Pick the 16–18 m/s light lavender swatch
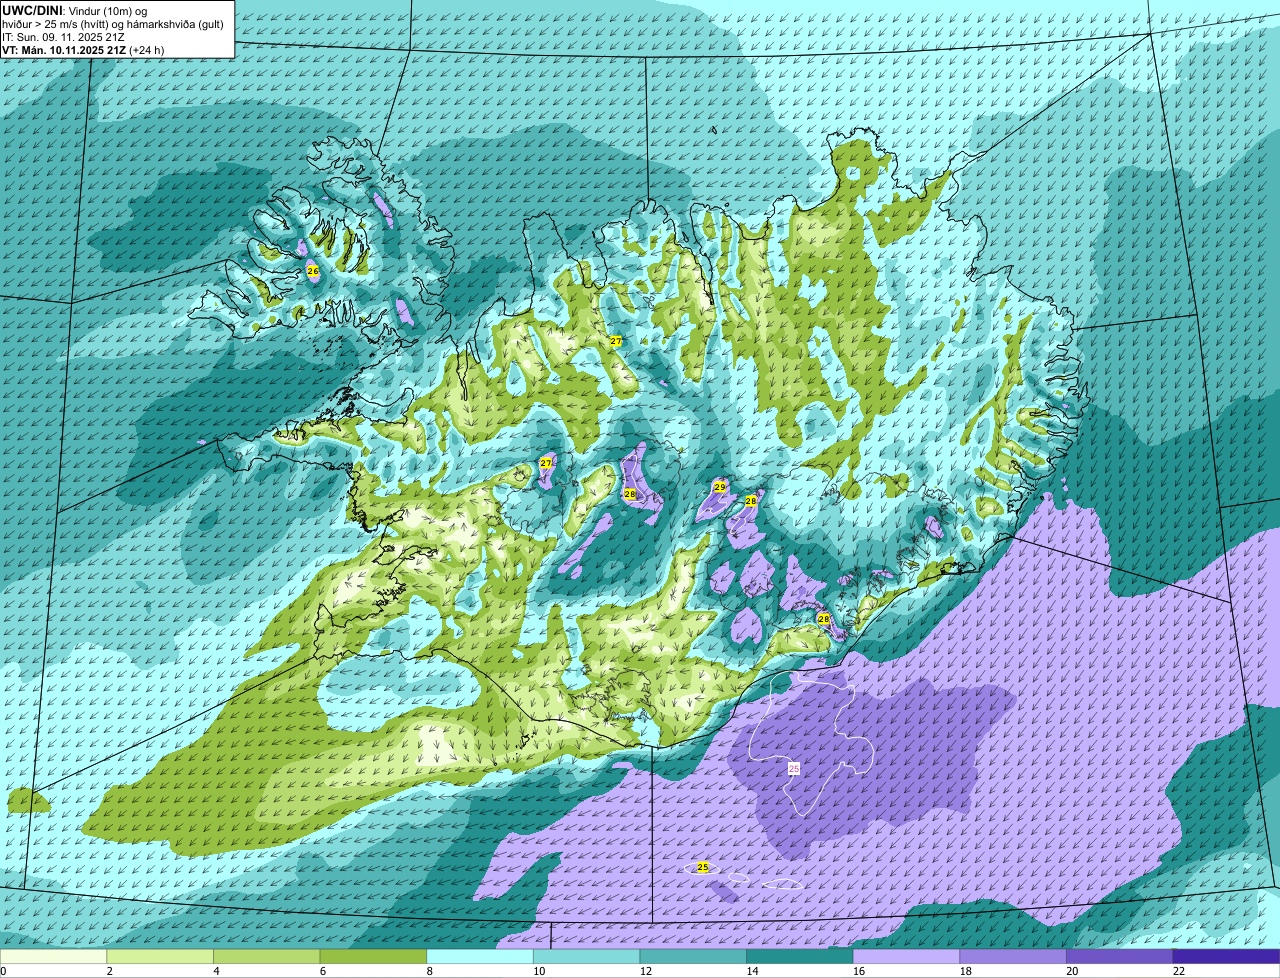The width and height of the screenshot is (1280, 978). tap(907, 956)
